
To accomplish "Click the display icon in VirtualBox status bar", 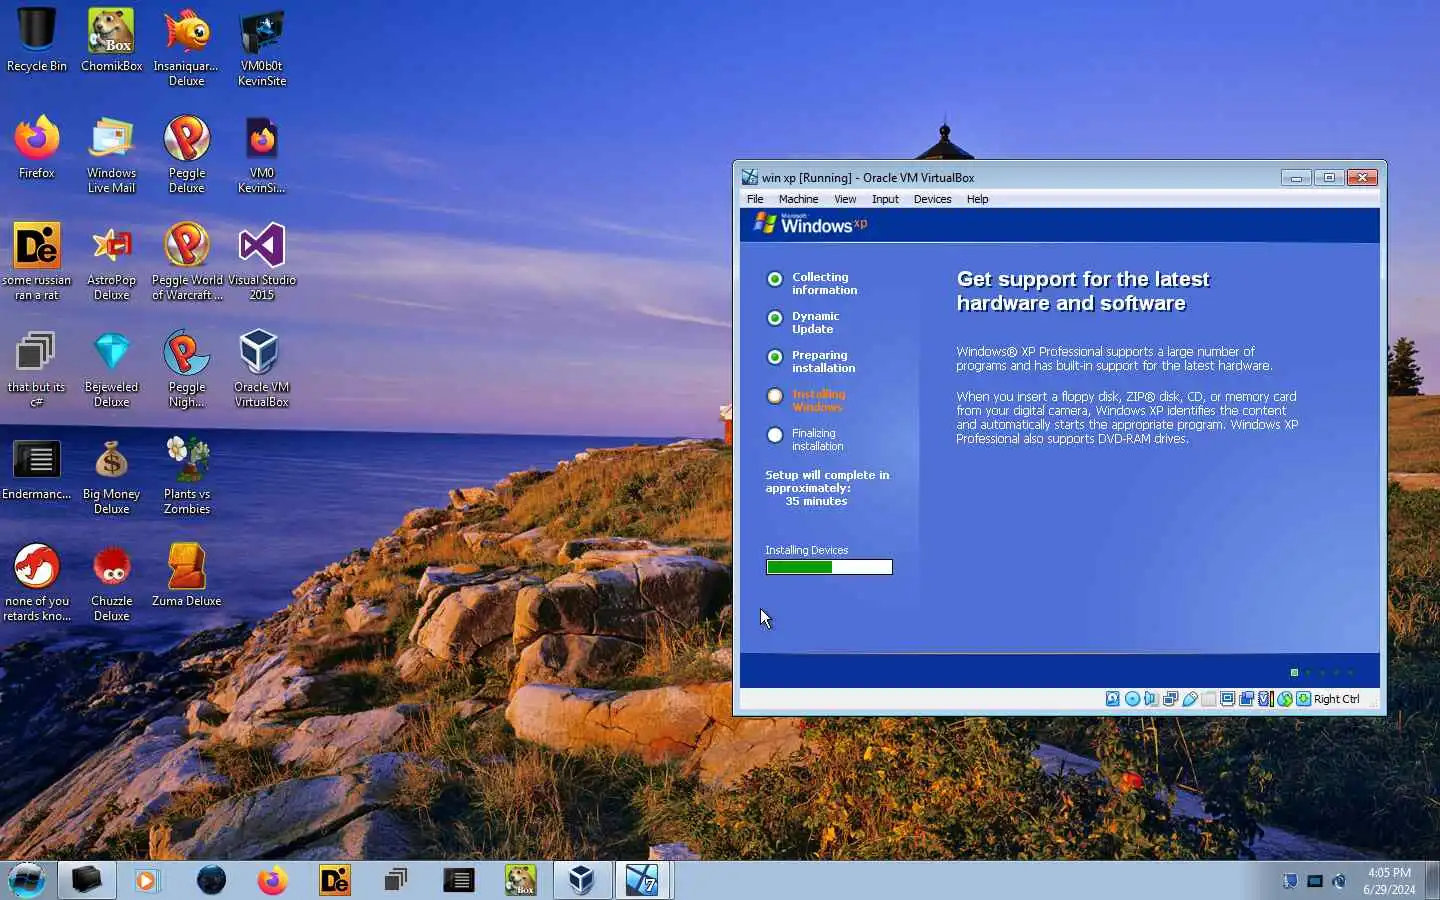I will [x=1227, y=699].
